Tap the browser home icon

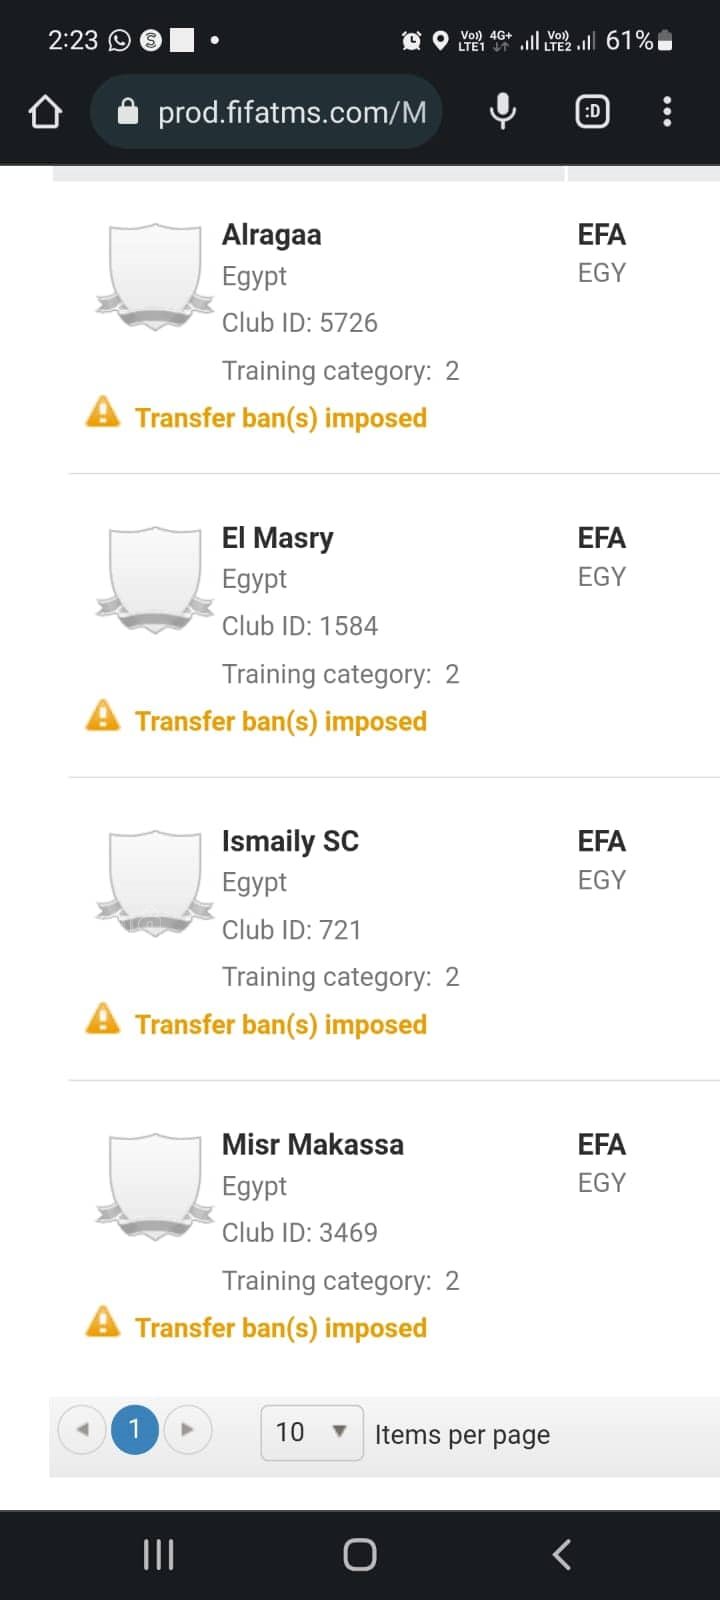click(x=45, y=112)
